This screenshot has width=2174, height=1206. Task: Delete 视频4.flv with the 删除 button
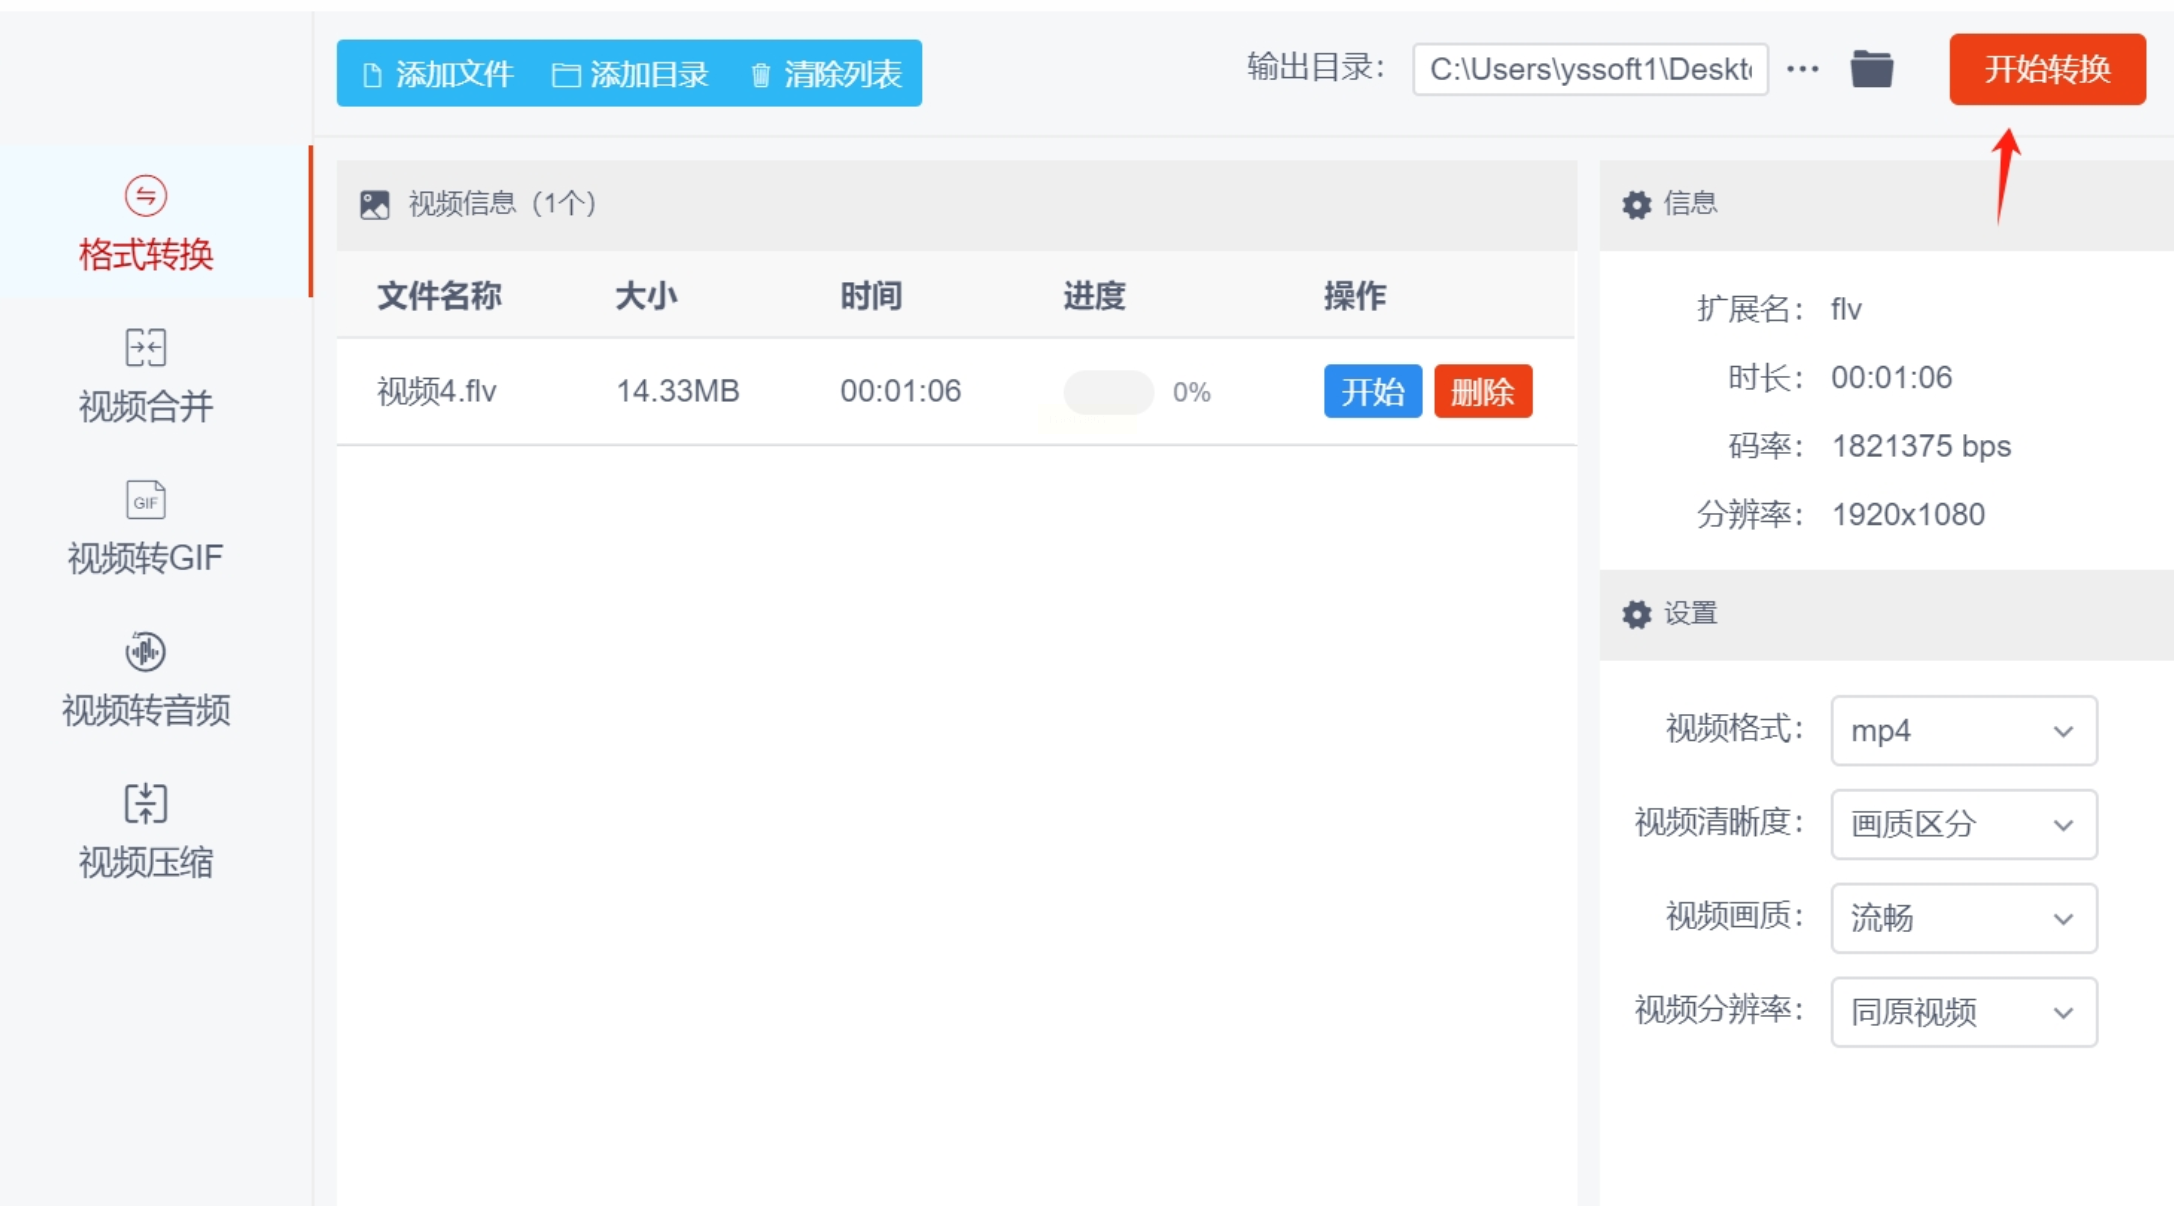click(x=1482, y=391)
